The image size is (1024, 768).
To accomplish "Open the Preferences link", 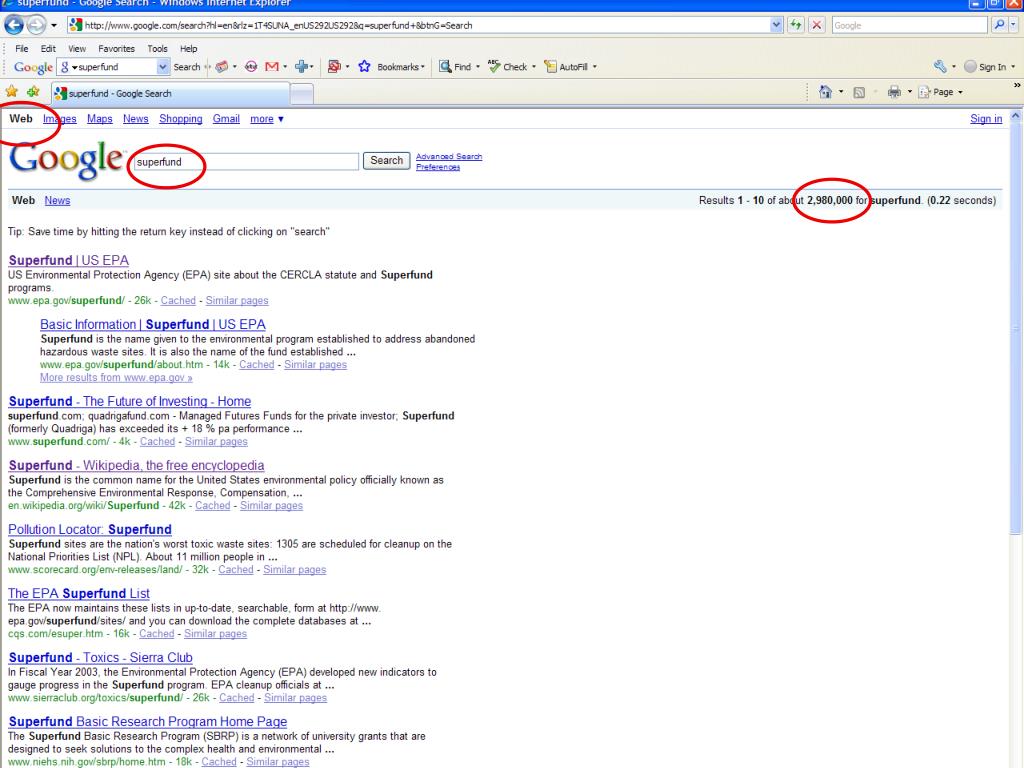I will (x=438, y=167).
